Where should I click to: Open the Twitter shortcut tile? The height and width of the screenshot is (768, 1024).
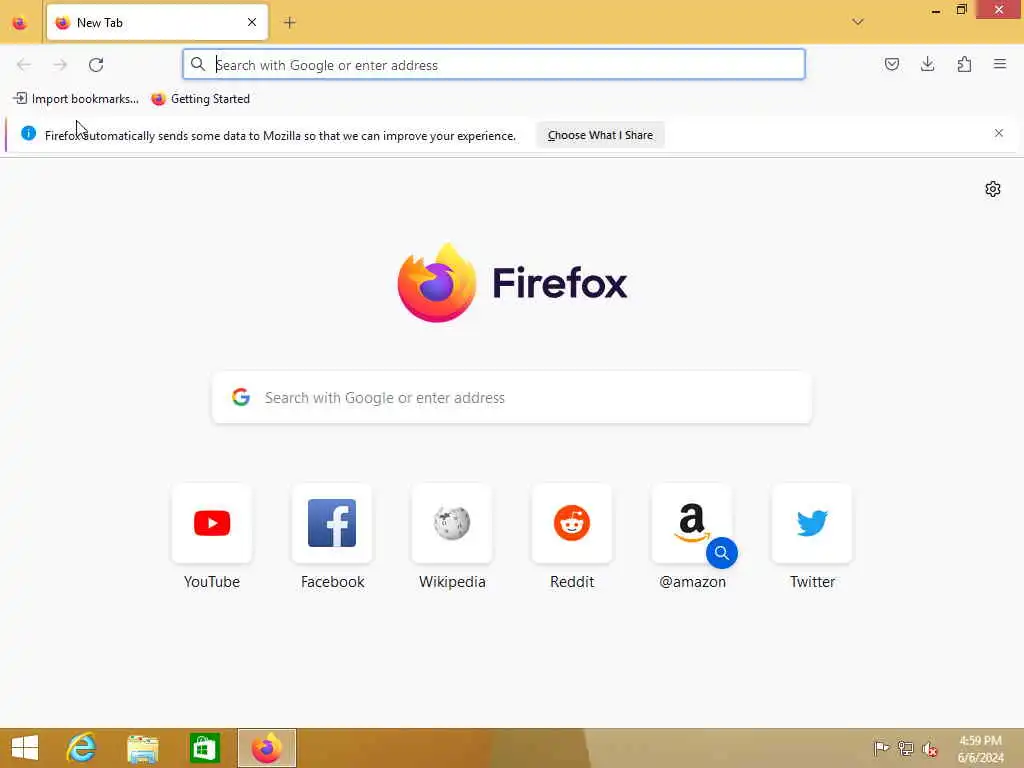pos(812,523)
